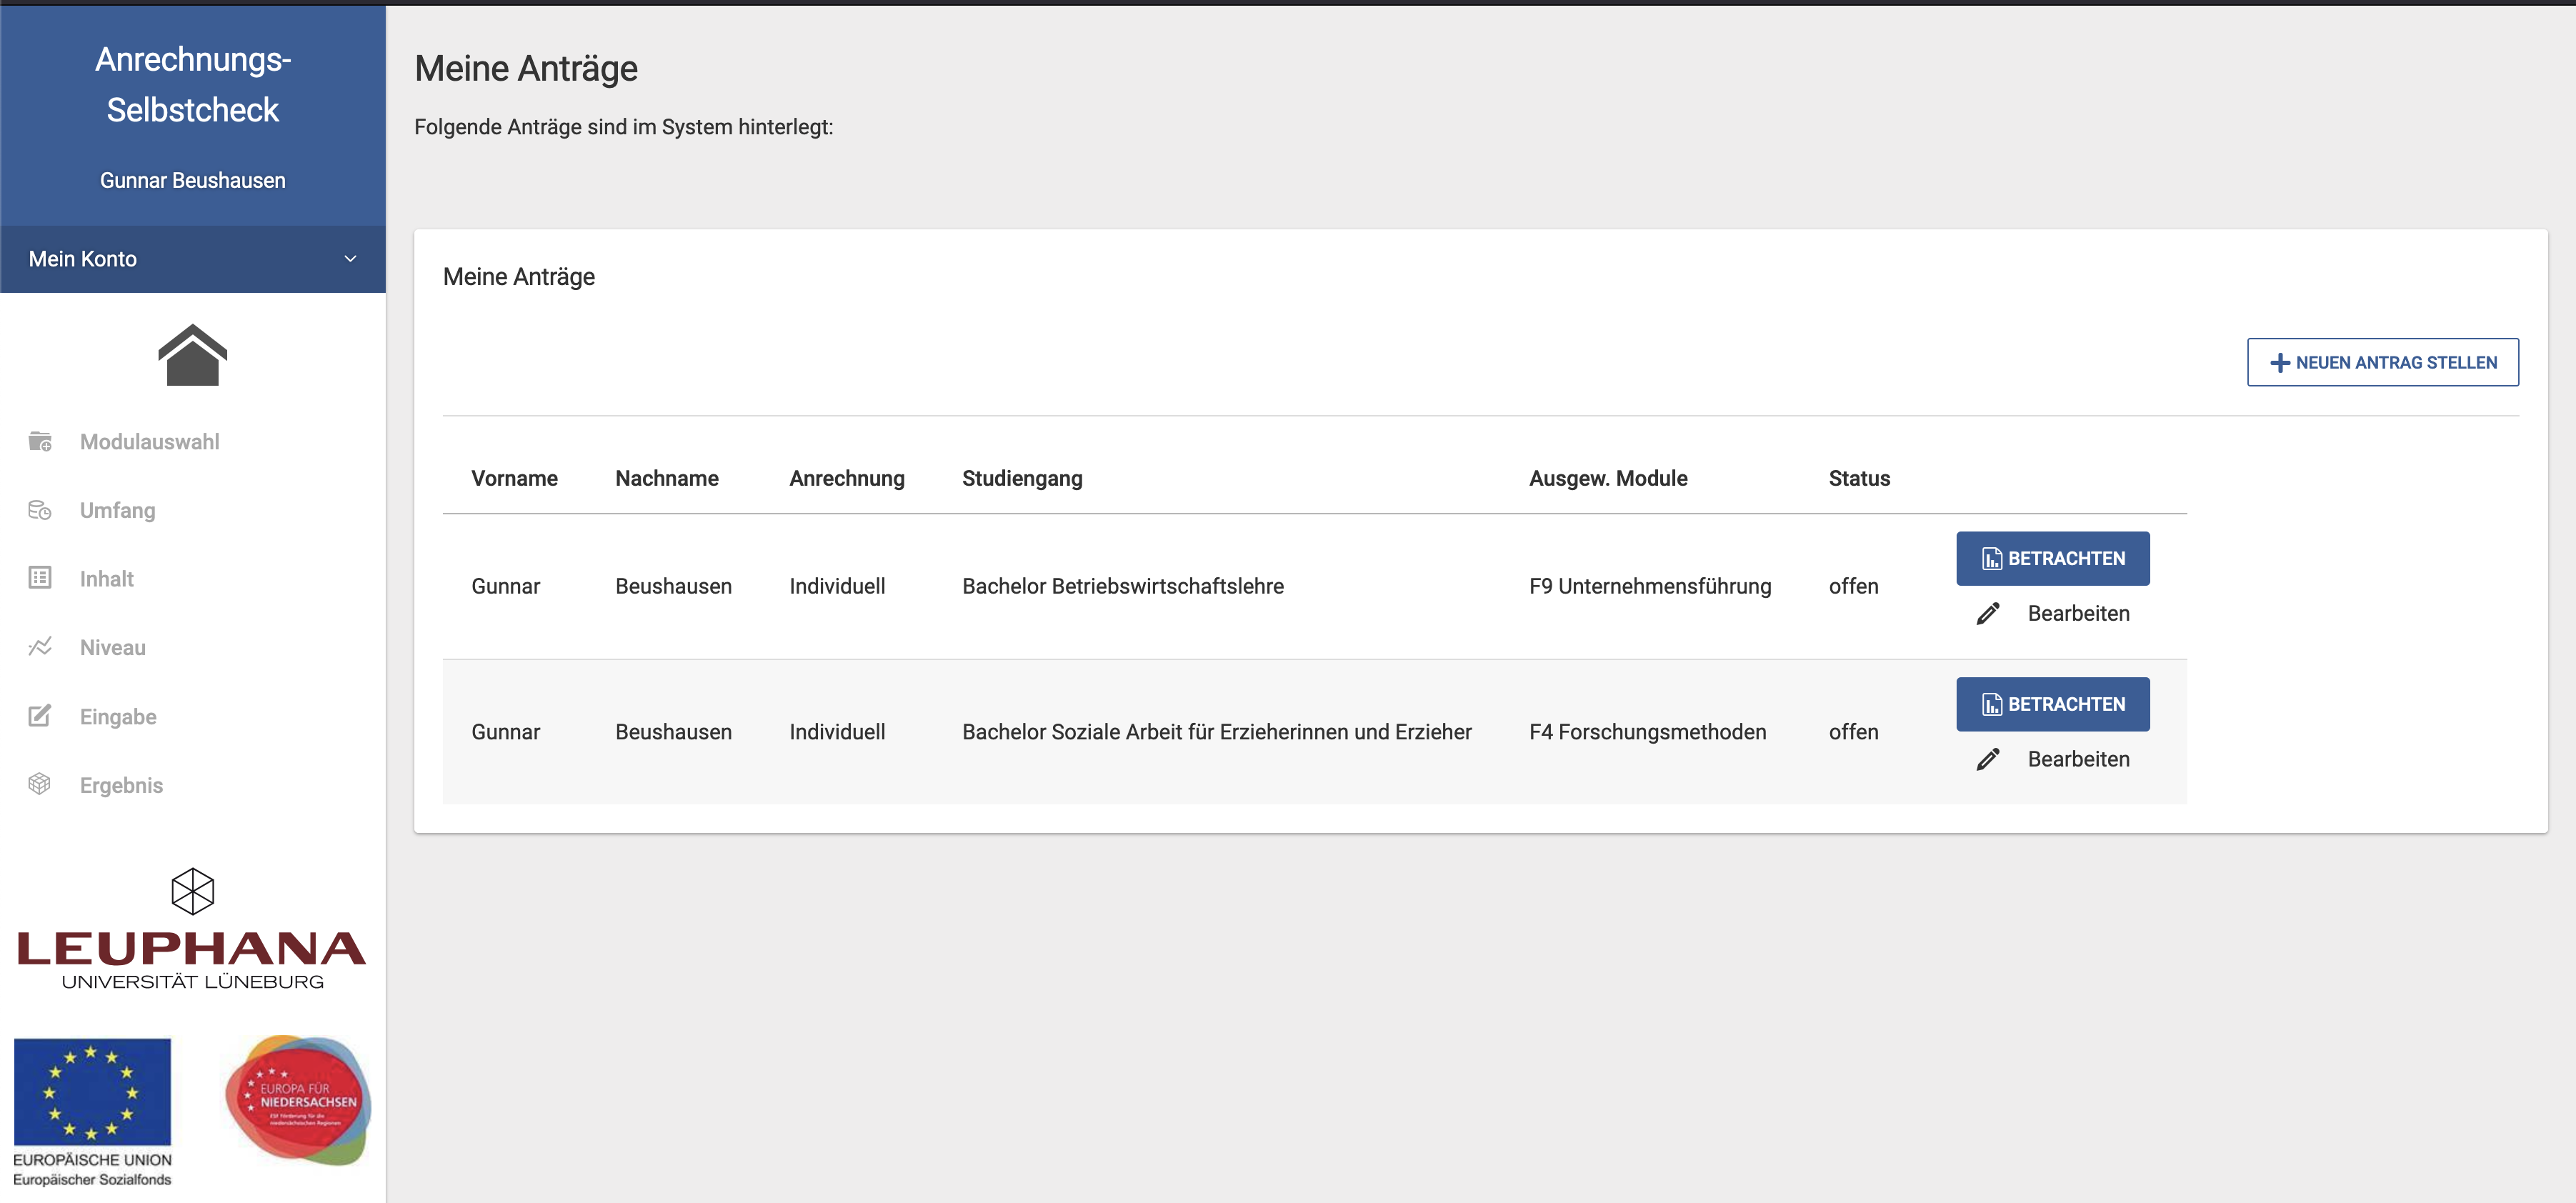2576x1203 pixels.
Task: Click 'Bachelor Soziale Arbeit für Erzieherinnen' cell
Action: [x=1216, y=732]
